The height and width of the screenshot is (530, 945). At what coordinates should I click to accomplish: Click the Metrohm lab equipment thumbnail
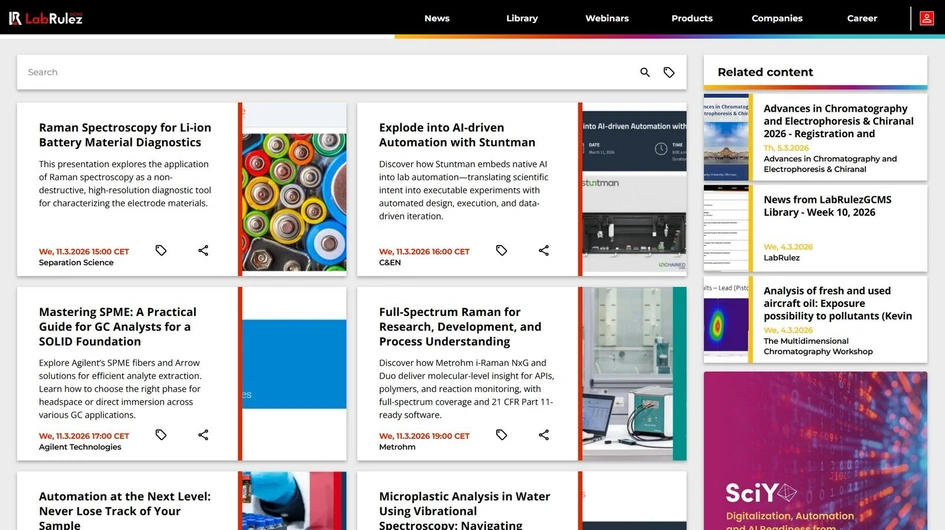click(634, 374)
